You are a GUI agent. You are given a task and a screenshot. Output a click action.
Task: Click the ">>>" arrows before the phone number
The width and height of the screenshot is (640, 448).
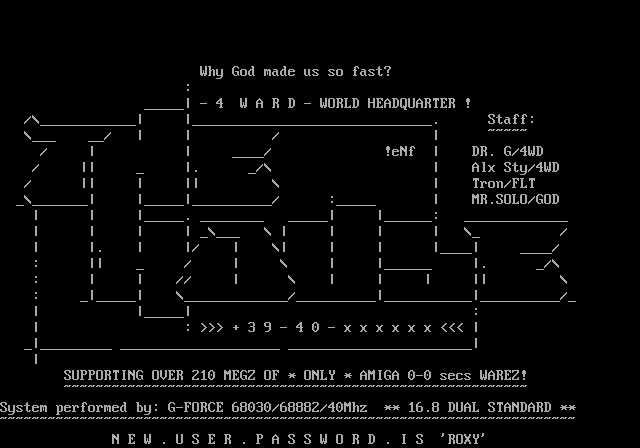211,327
